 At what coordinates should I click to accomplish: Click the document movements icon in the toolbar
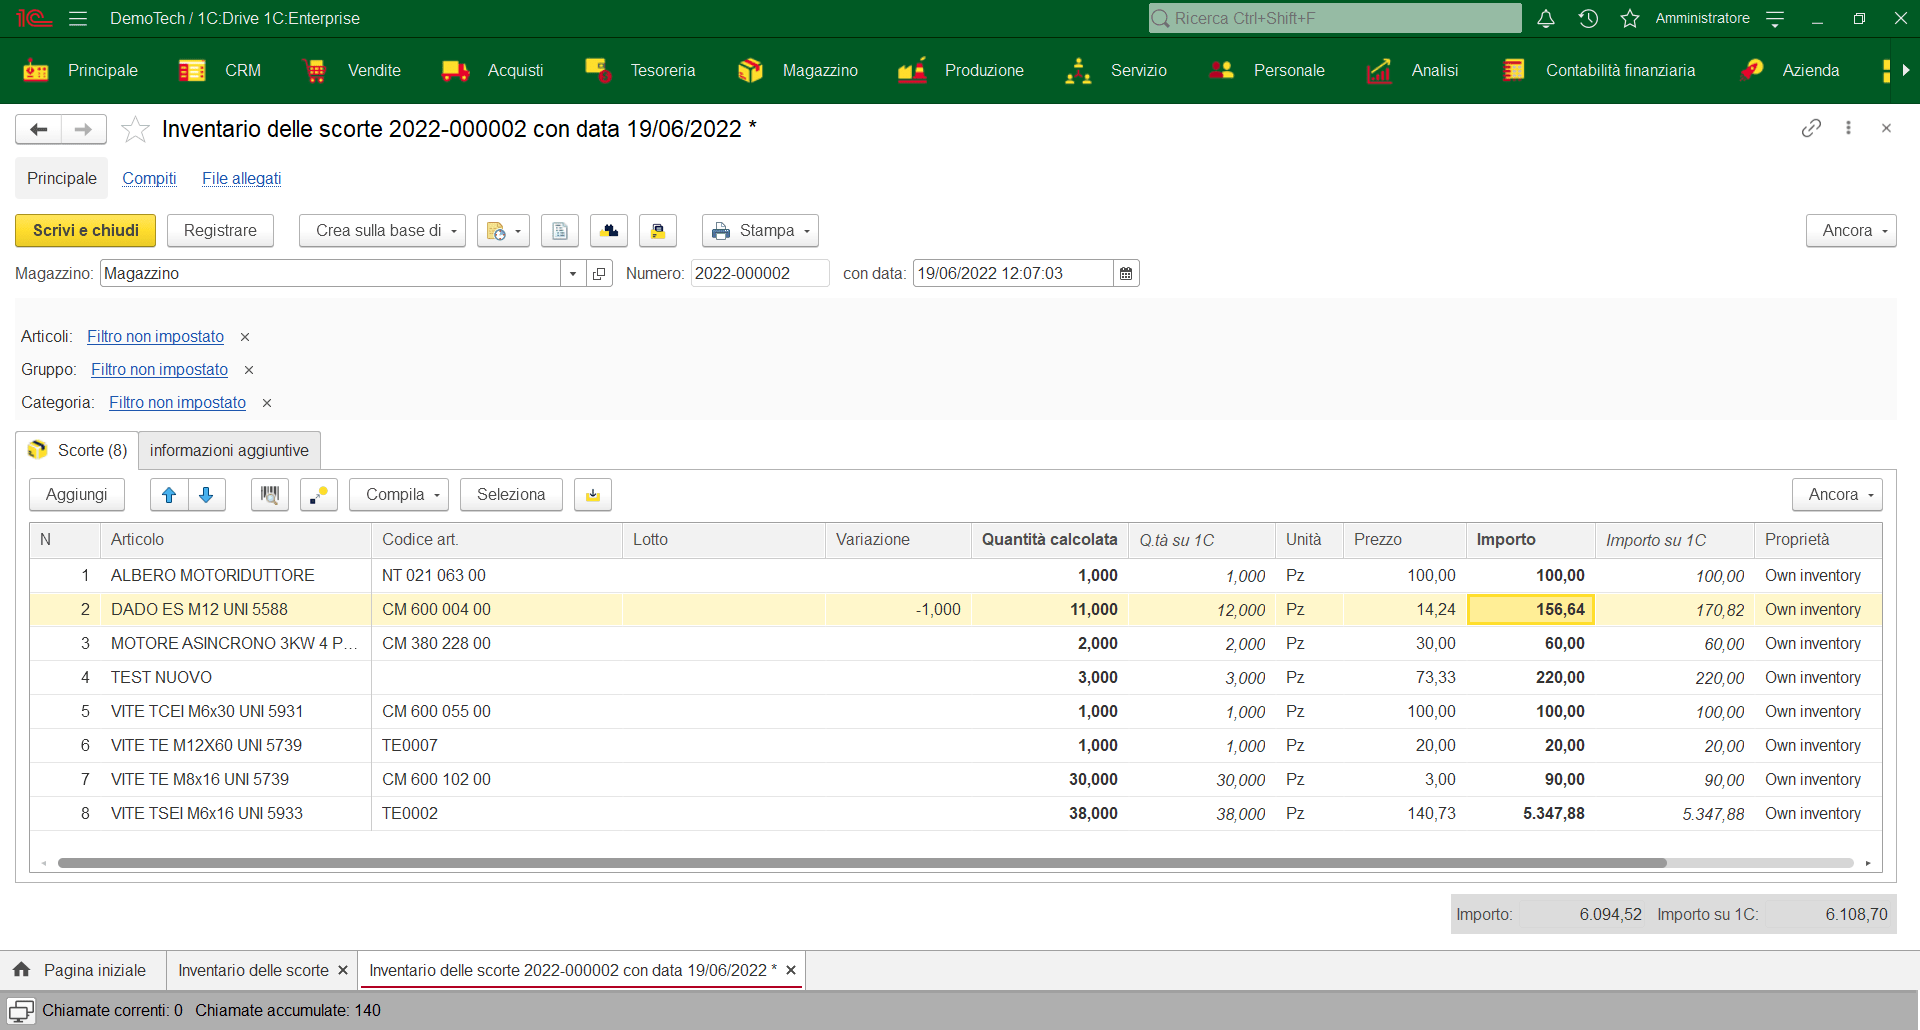pyautogui.click(x=609, y=231)
